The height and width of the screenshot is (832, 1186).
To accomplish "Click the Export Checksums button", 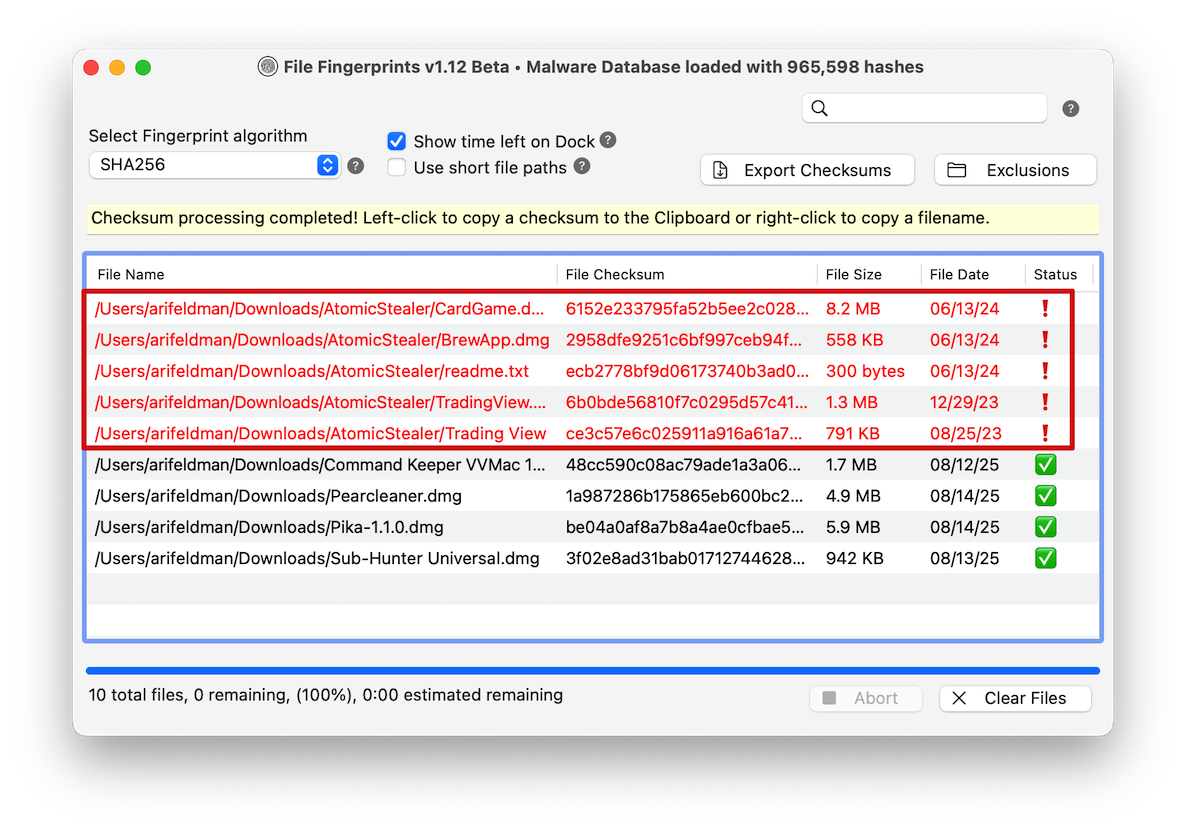I will [807, 170].
